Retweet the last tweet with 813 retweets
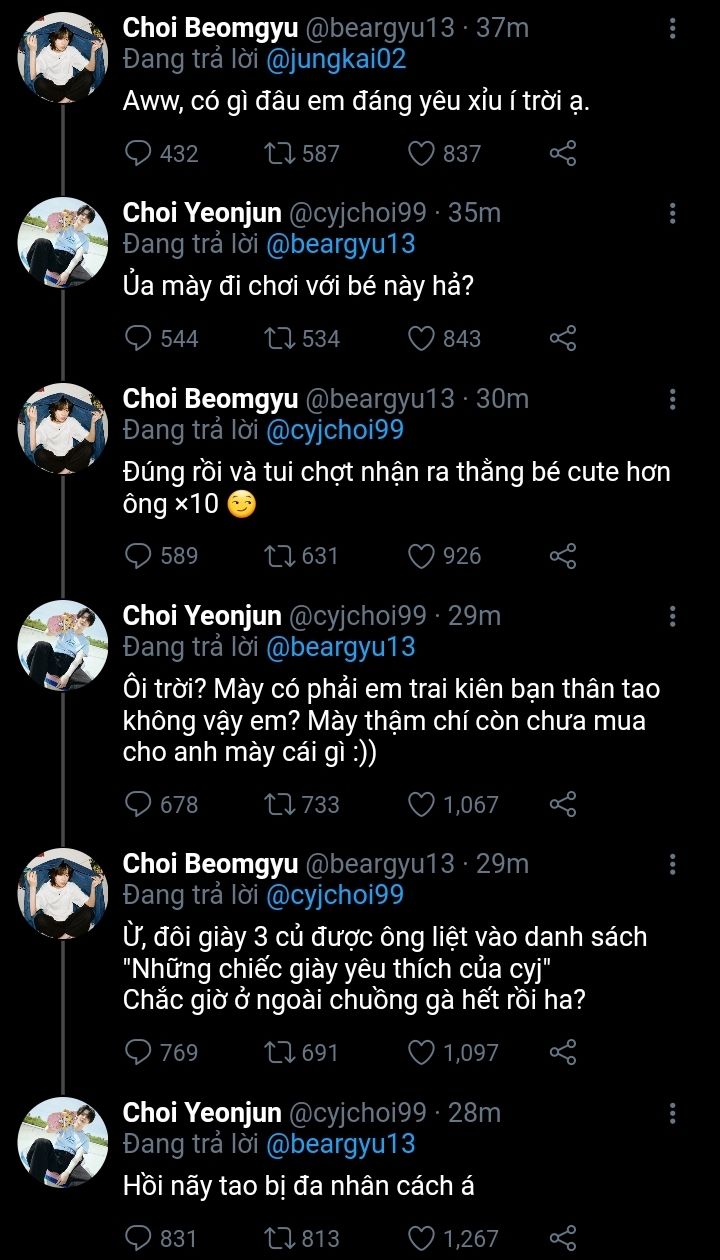Image resolution: width=720 pixels, height=1260 pixels. 278,1238
